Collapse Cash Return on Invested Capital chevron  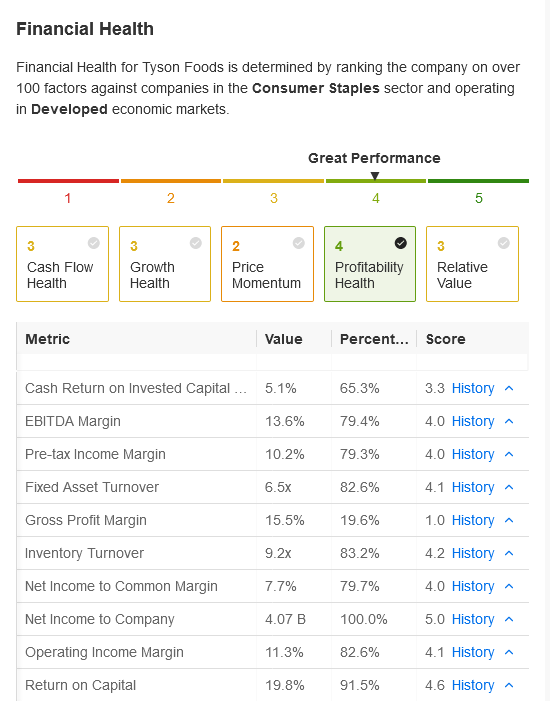509,388
